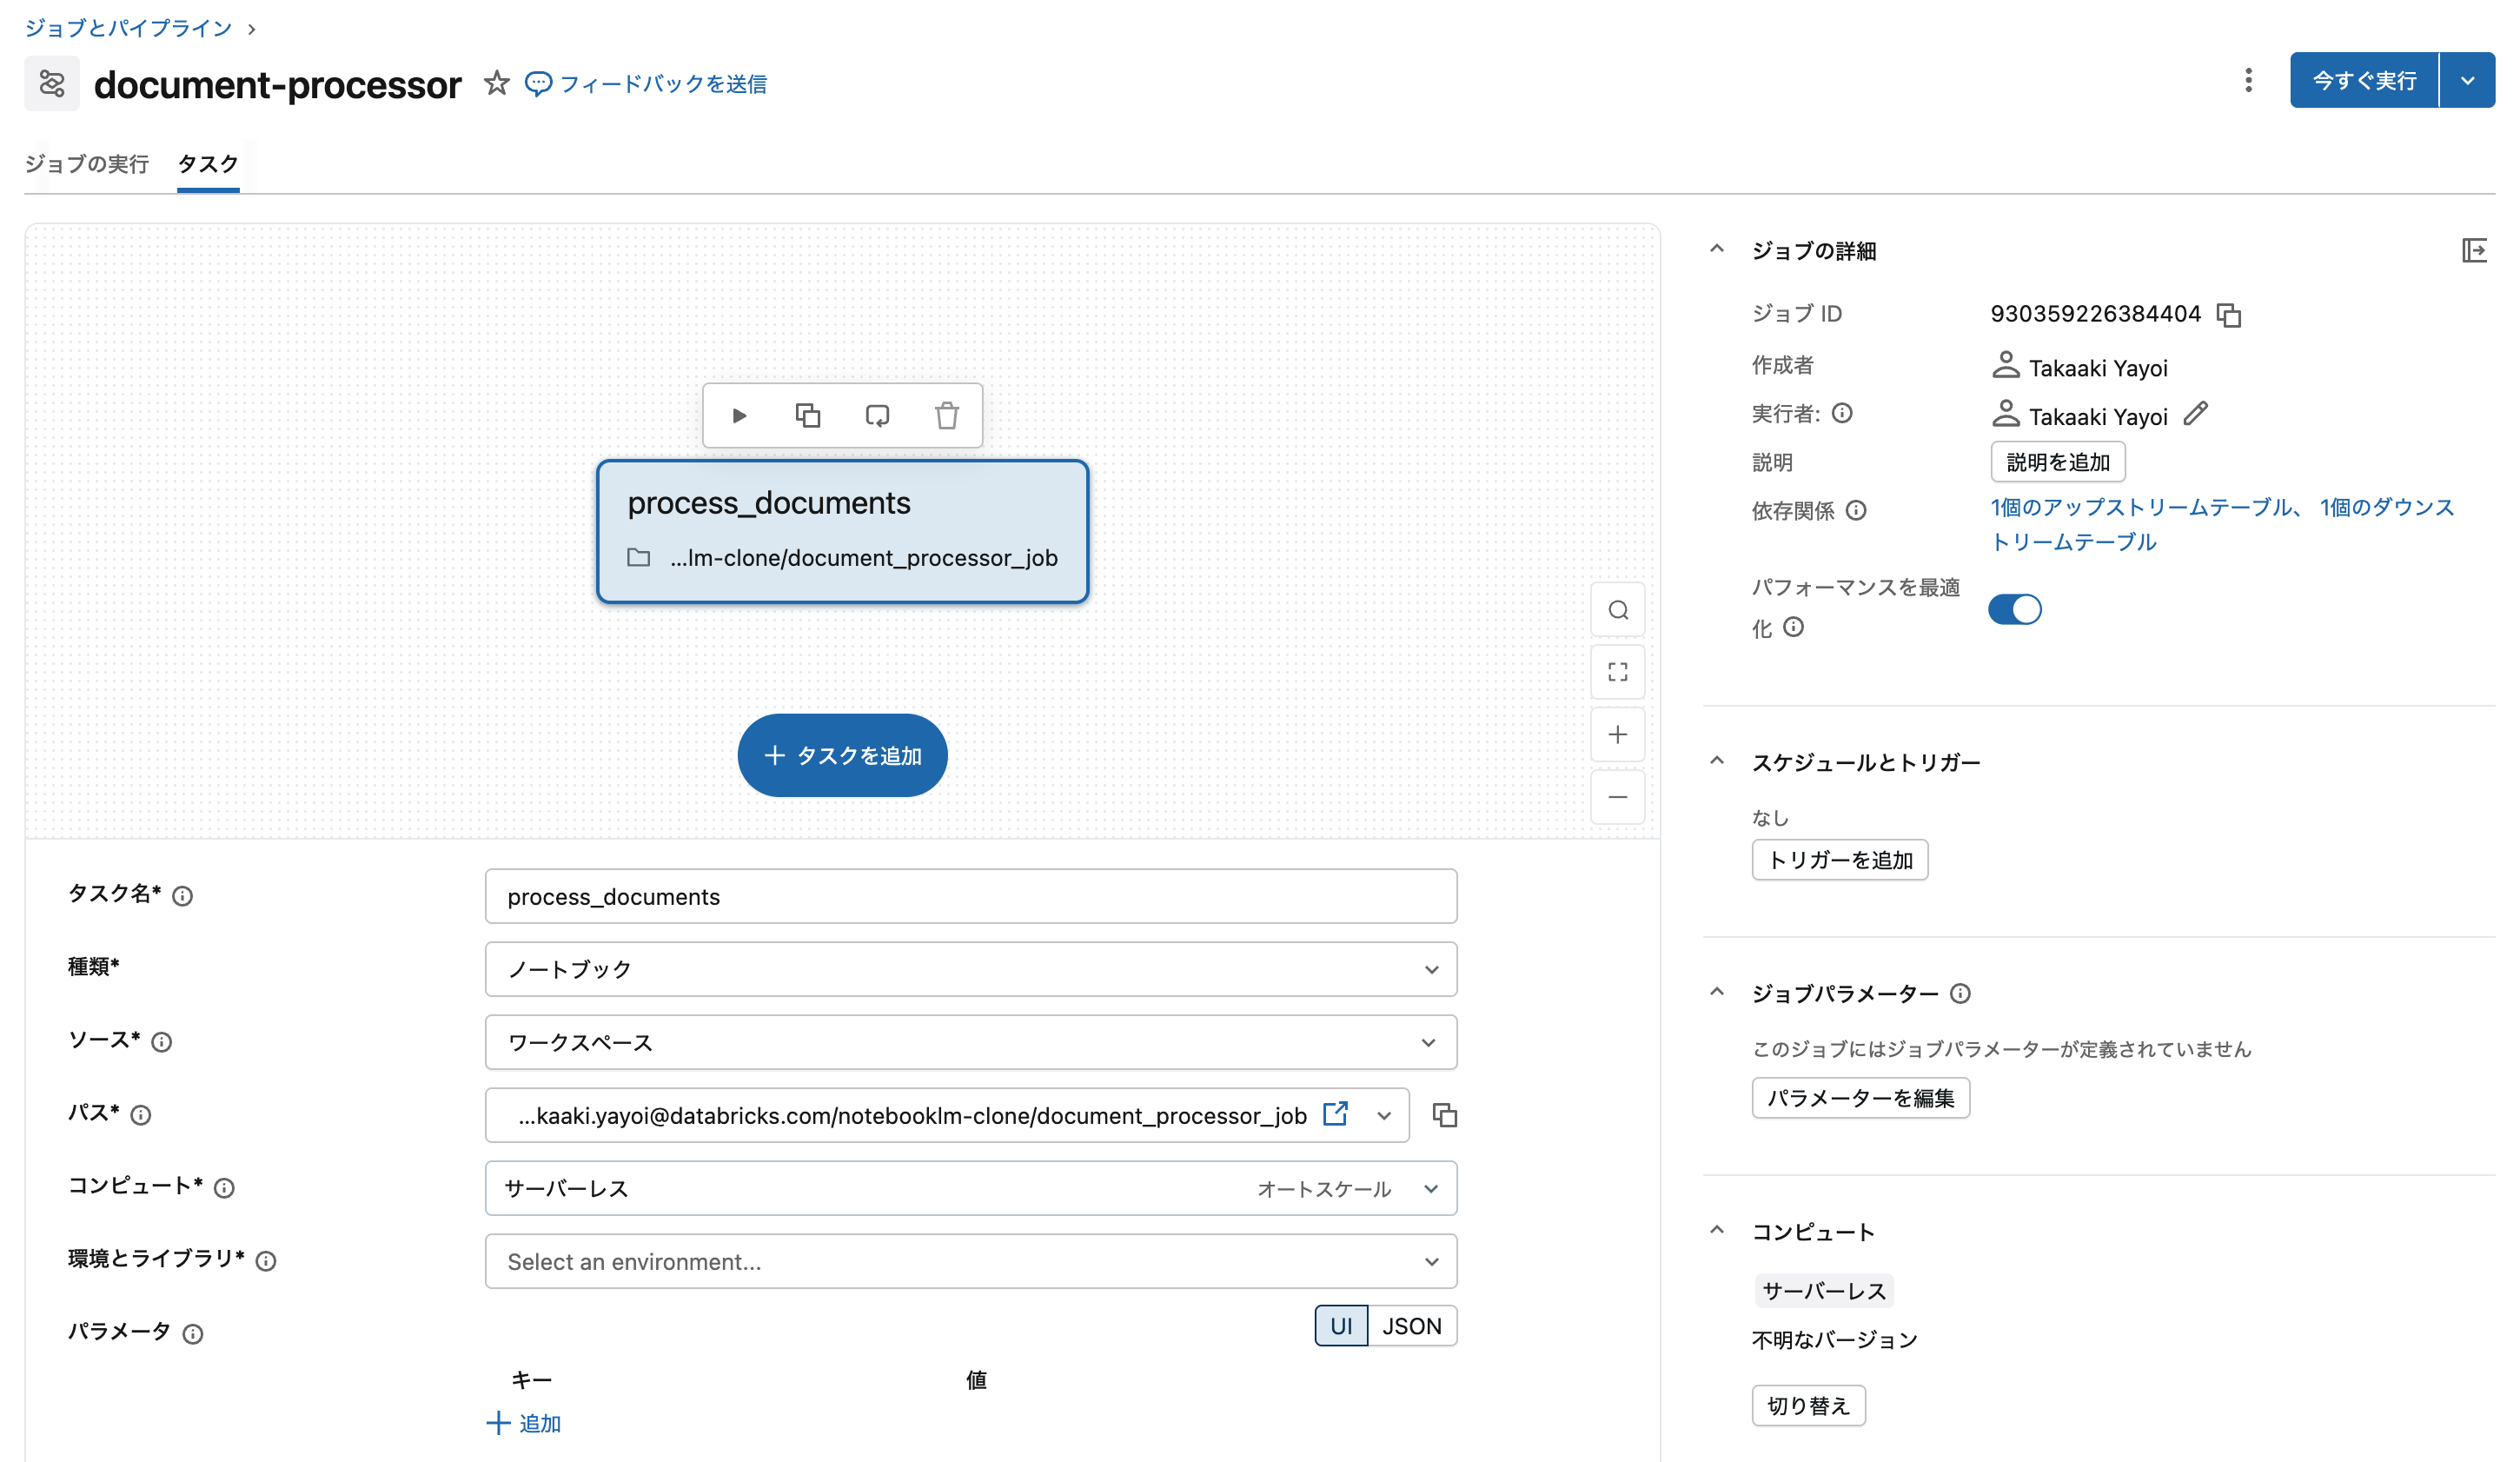Click the タスク名 input field
Image resolution: width=2520 pixels, height=1462 pixels.
(x=970, y=896)
